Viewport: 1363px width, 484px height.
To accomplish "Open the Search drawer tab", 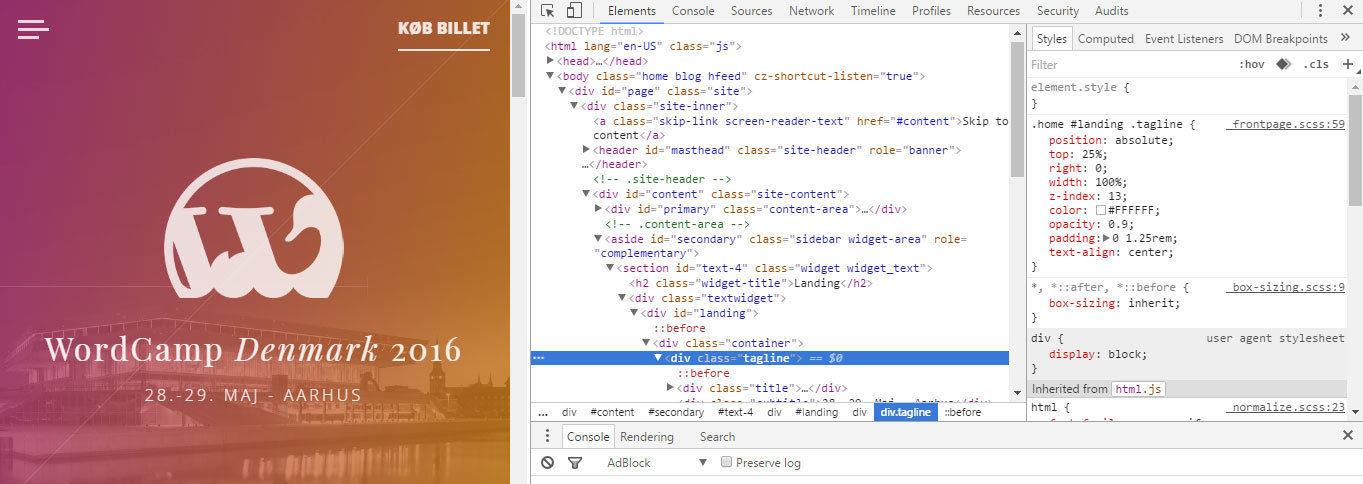I will click(717, 437).
